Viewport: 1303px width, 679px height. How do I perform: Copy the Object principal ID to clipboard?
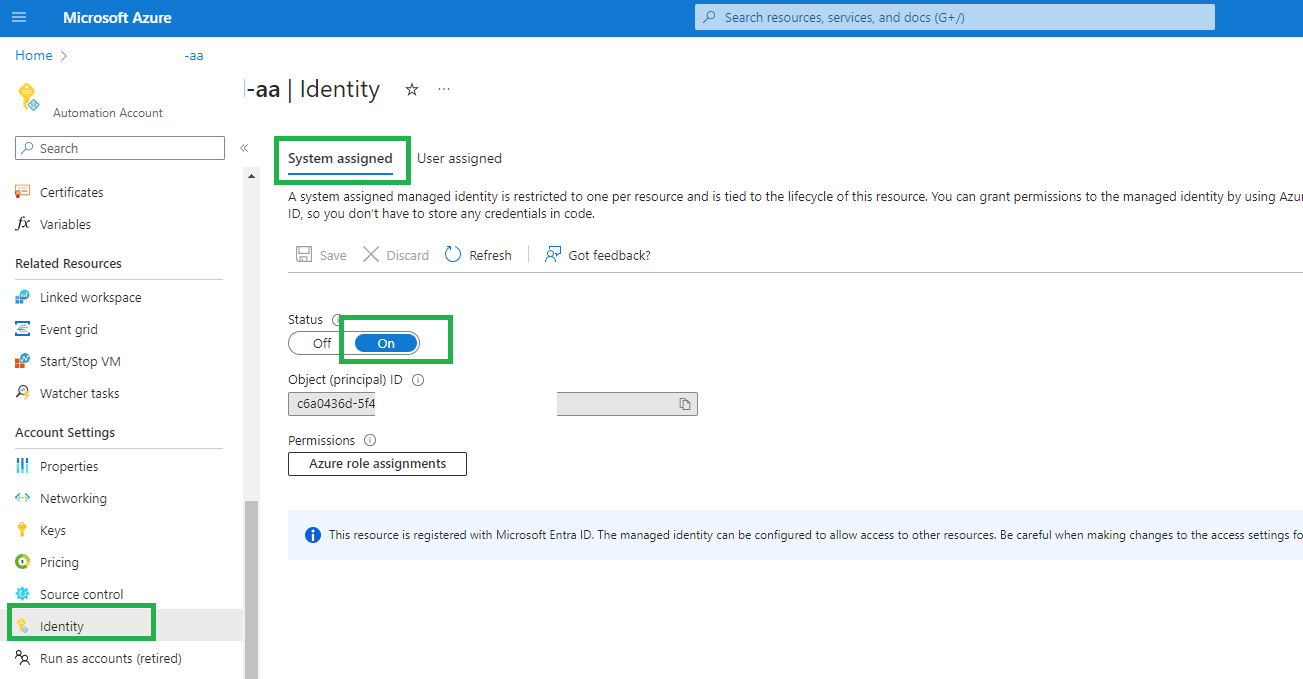tap(685, 404)
